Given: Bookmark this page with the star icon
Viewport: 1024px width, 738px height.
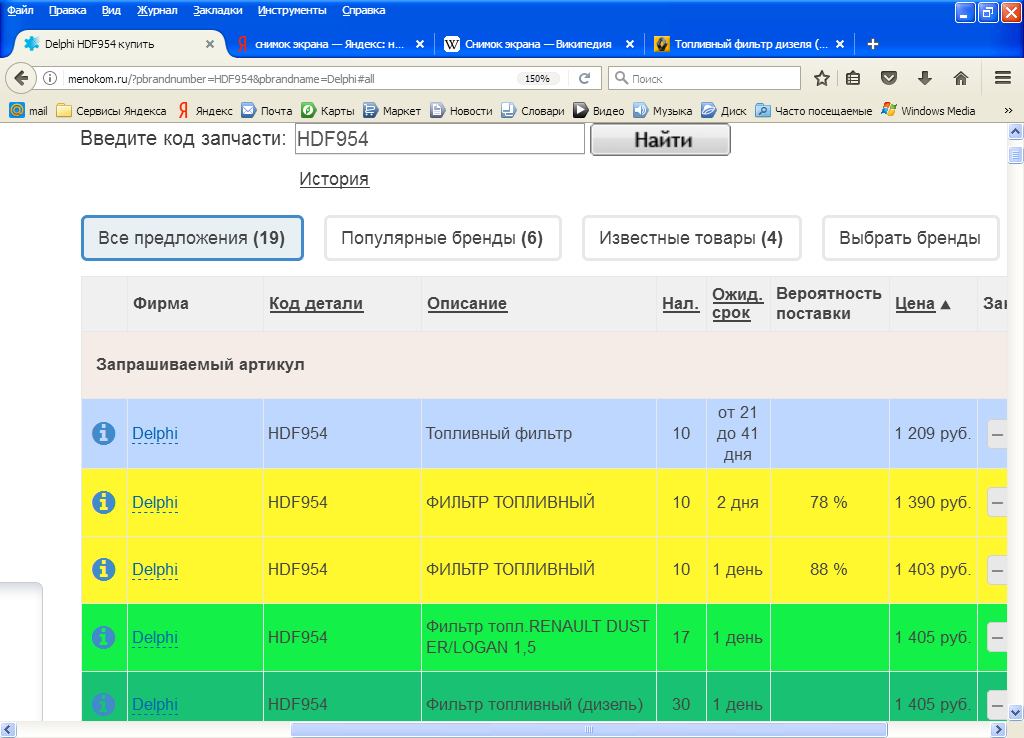Looking at the screenshot, I should [822, 78].
